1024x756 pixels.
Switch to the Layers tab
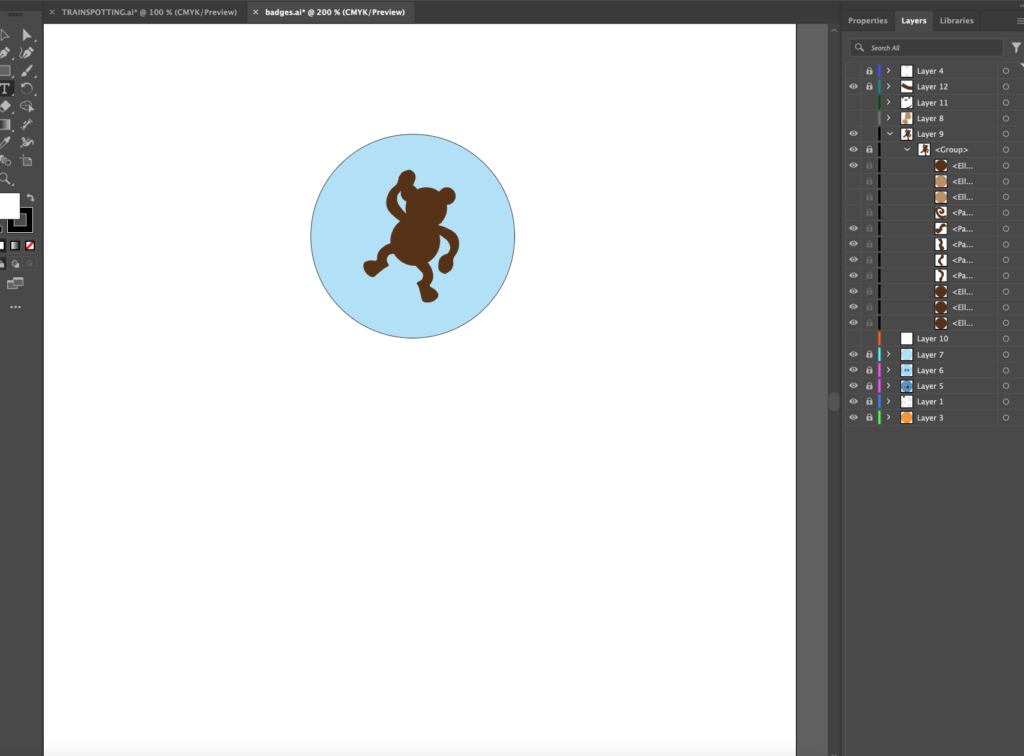coord(914,21)
